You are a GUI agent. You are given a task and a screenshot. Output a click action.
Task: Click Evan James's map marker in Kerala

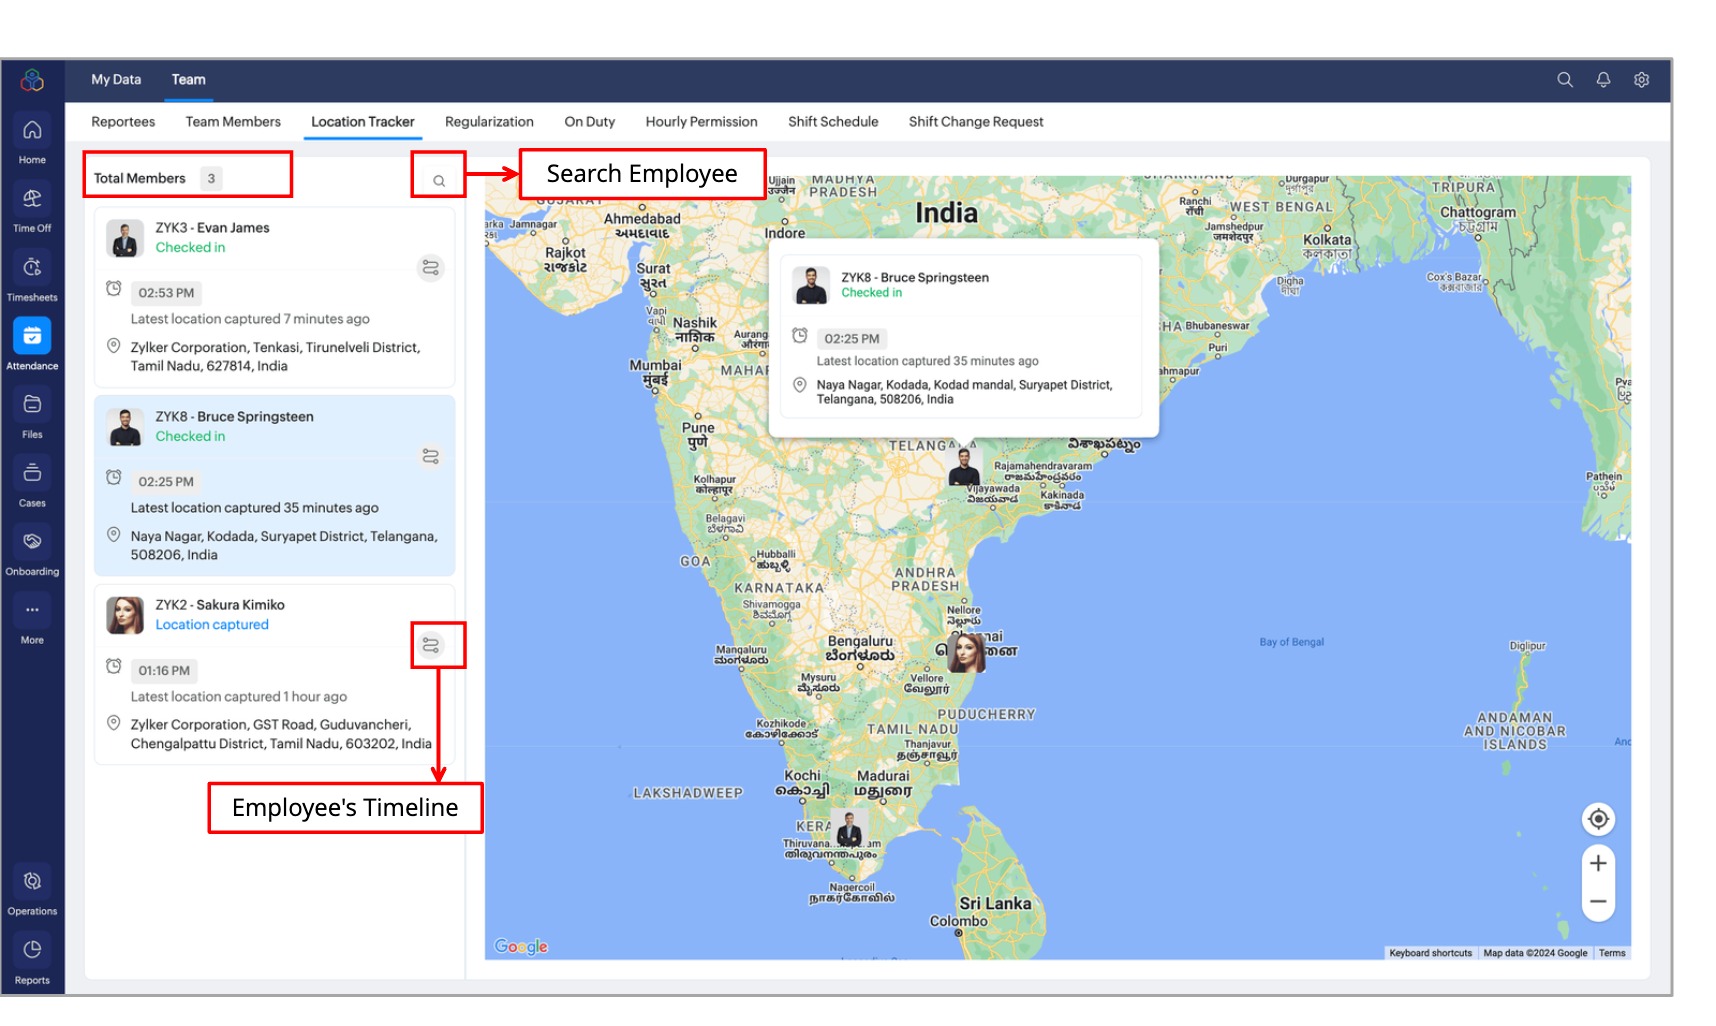click(x=850, y=829)
